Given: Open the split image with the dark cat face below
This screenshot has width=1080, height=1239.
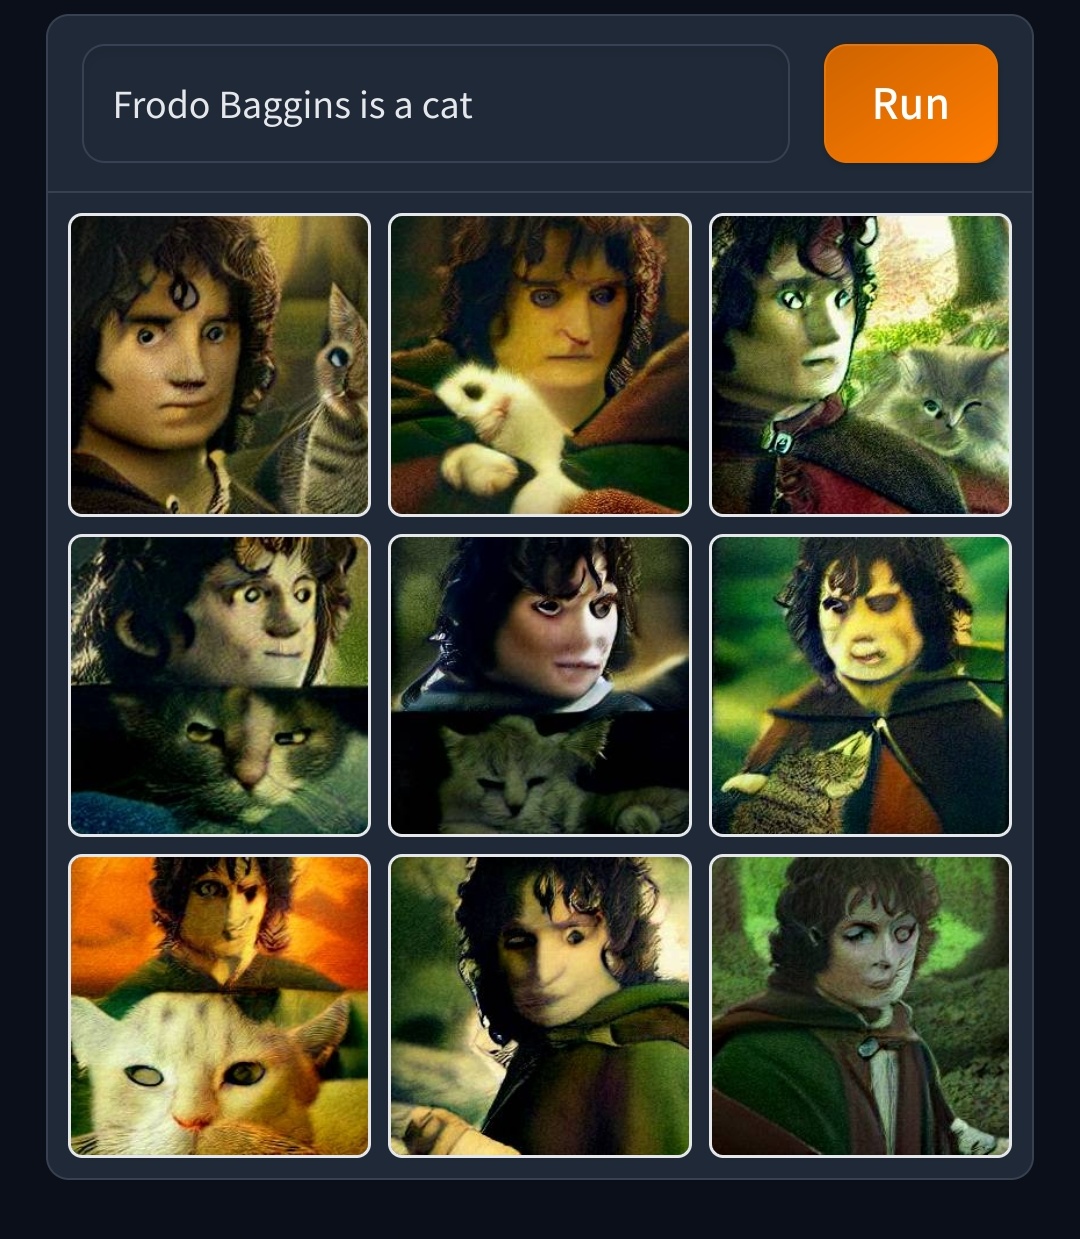Looking at the screenshot, I should click(219, 685).
